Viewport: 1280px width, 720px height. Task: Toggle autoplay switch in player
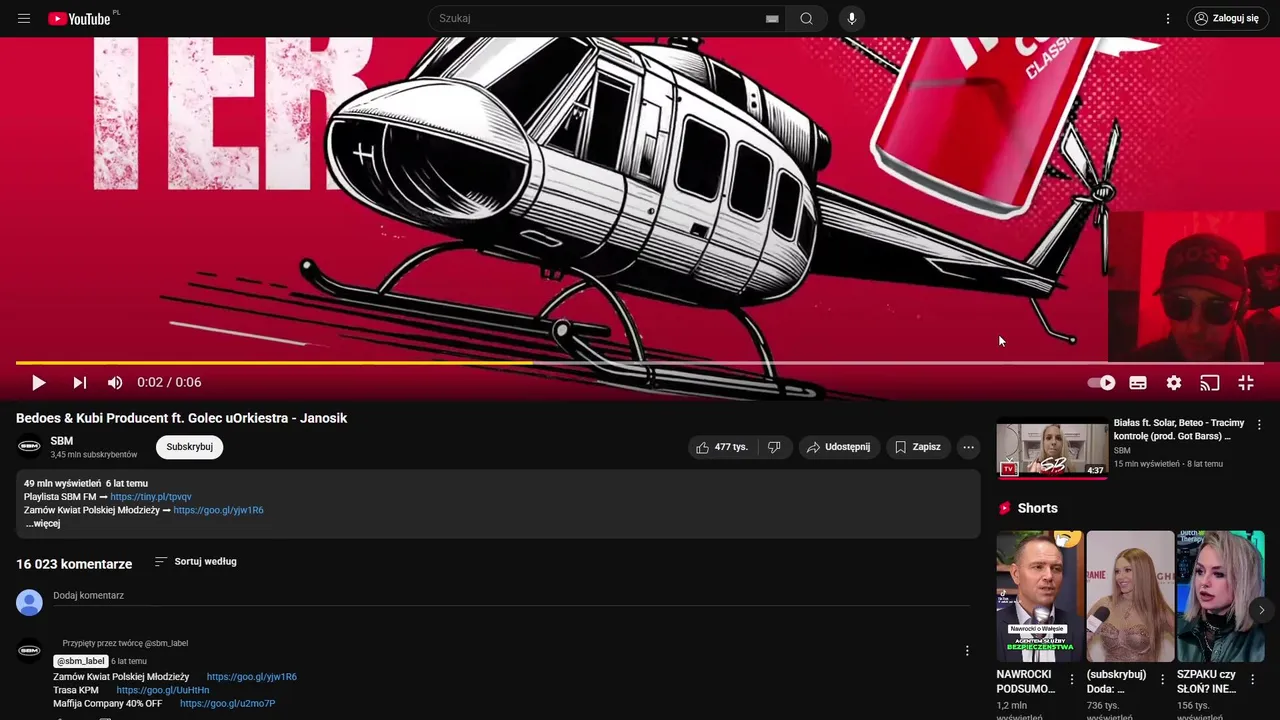click(1101, 382)
